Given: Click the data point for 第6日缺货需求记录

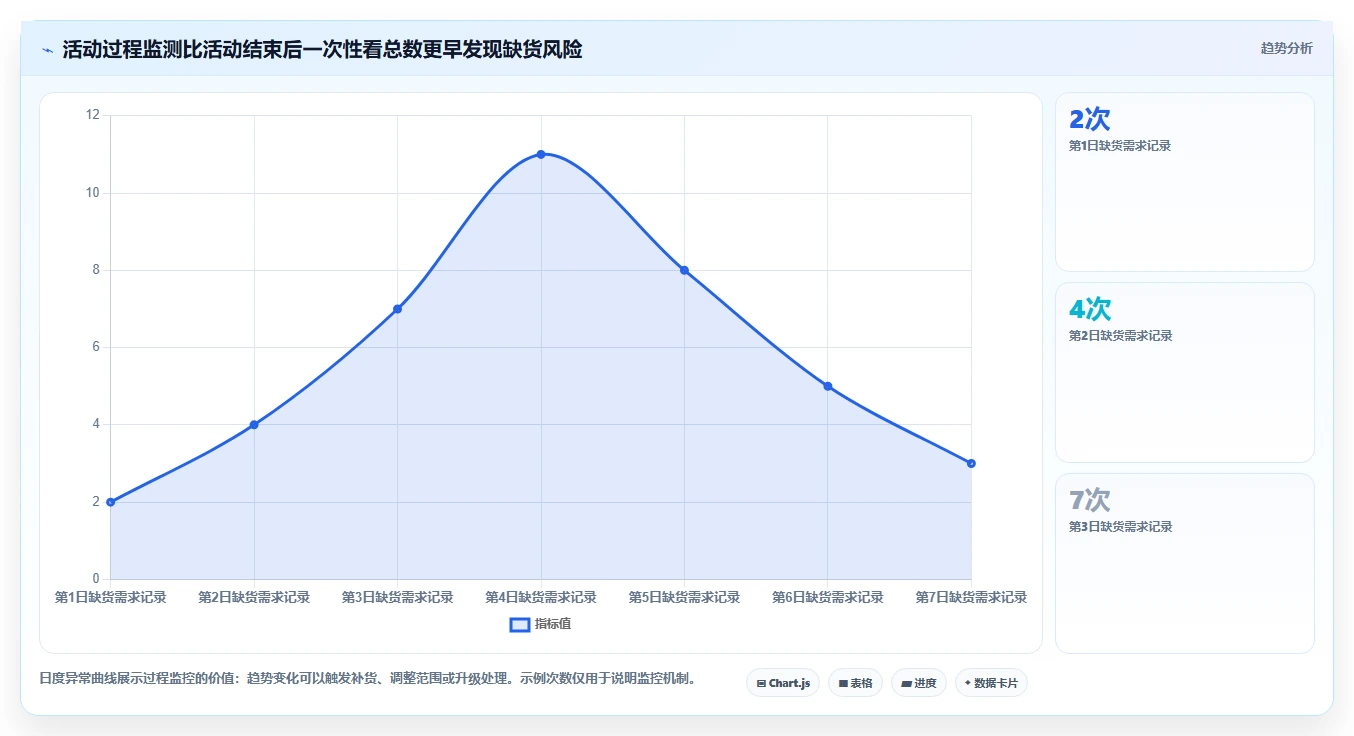Looking at the screenshot, I should (x=828, y=386).
